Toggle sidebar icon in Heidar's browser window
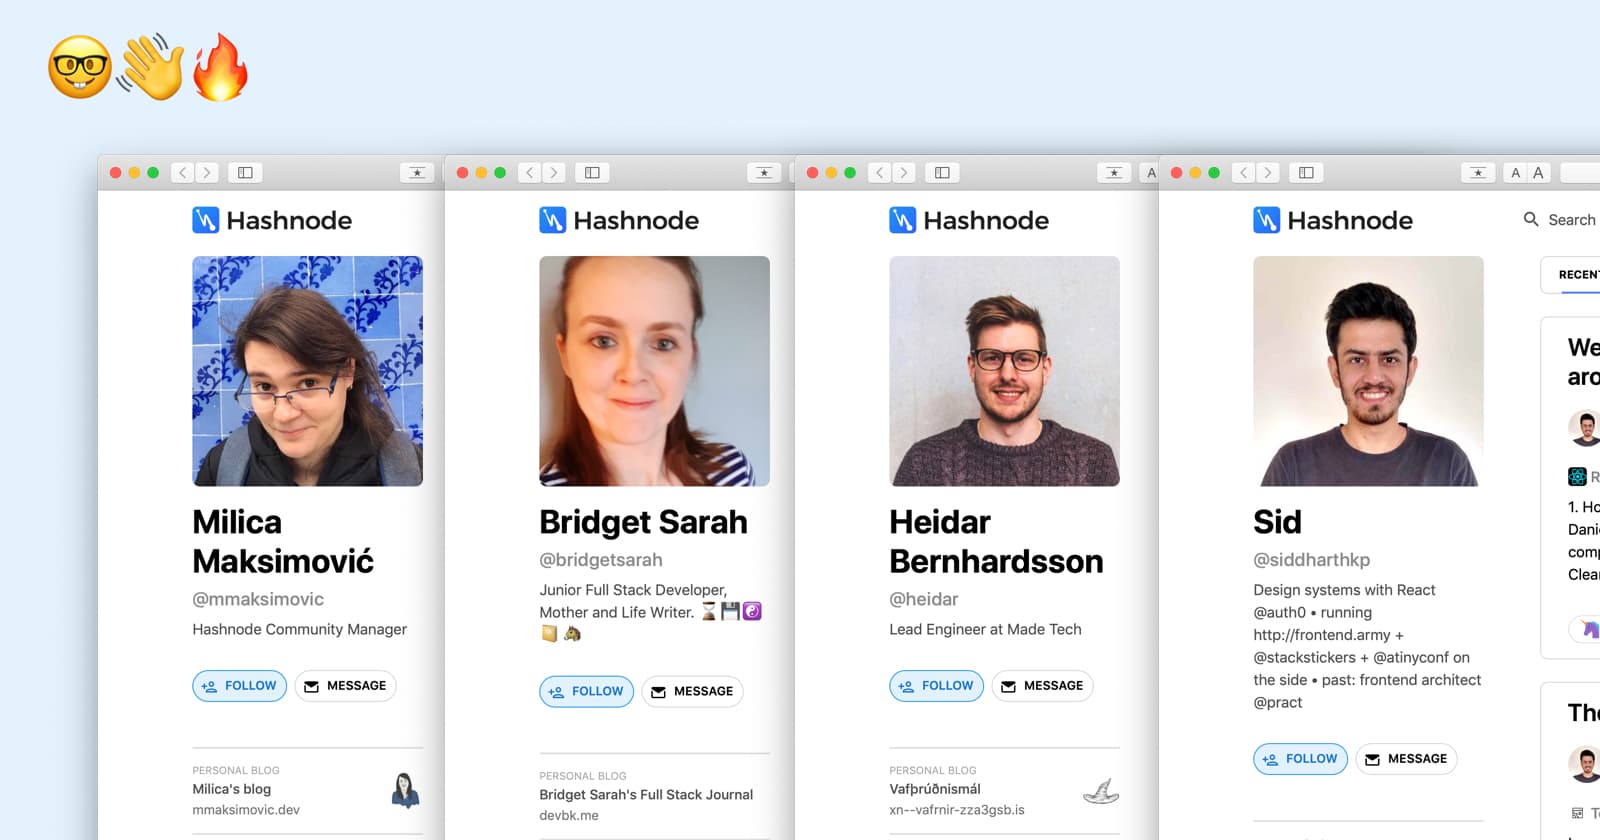Viewport: 1600px width, 840px height. (942, 173)
